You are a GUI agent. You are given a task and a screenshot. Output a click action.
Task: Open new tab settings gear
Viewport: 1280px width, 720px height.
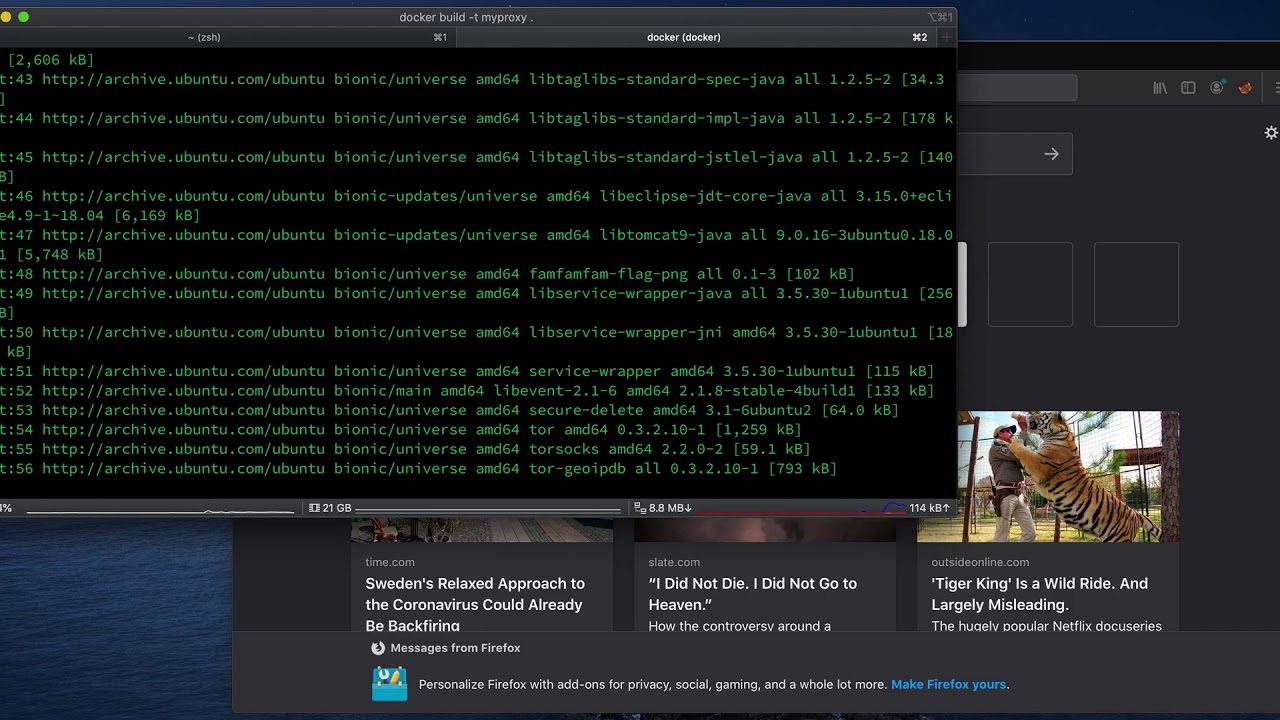click(1271, 133)
